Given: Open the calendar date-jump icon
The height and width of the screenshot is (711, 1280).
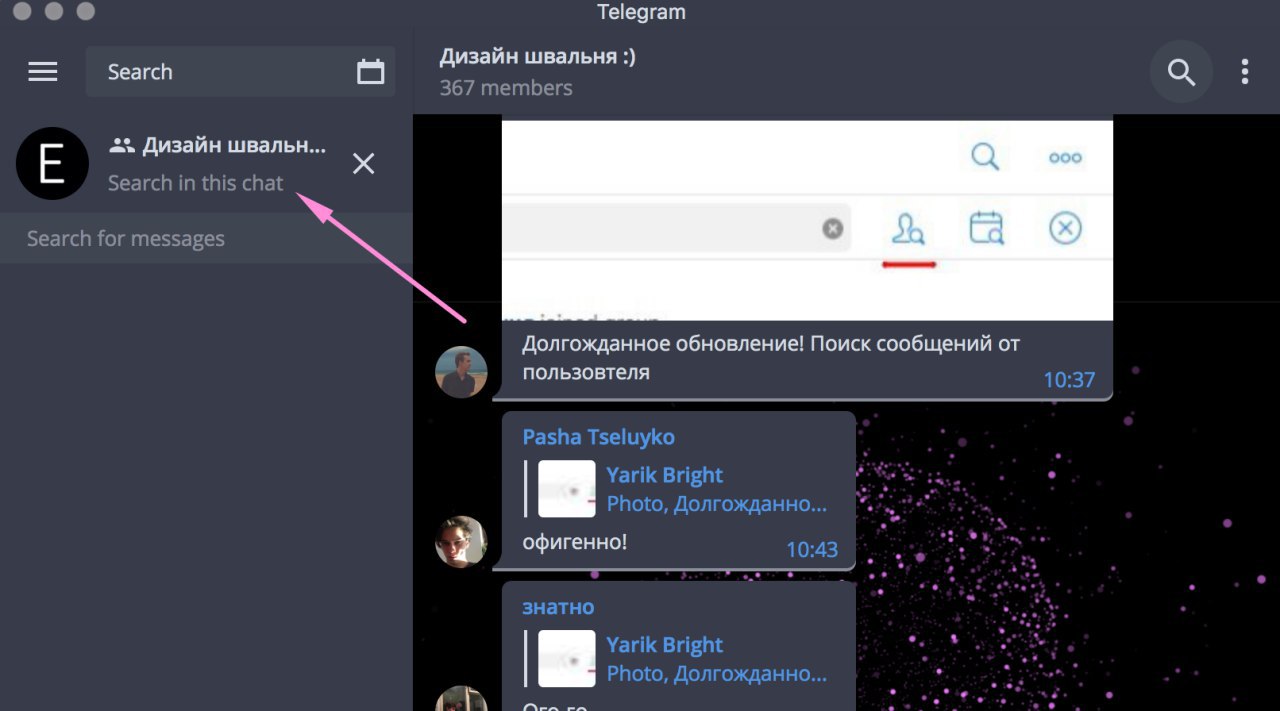Looking at the screenshot, I should pyautogui.click(x=371, y=72).
